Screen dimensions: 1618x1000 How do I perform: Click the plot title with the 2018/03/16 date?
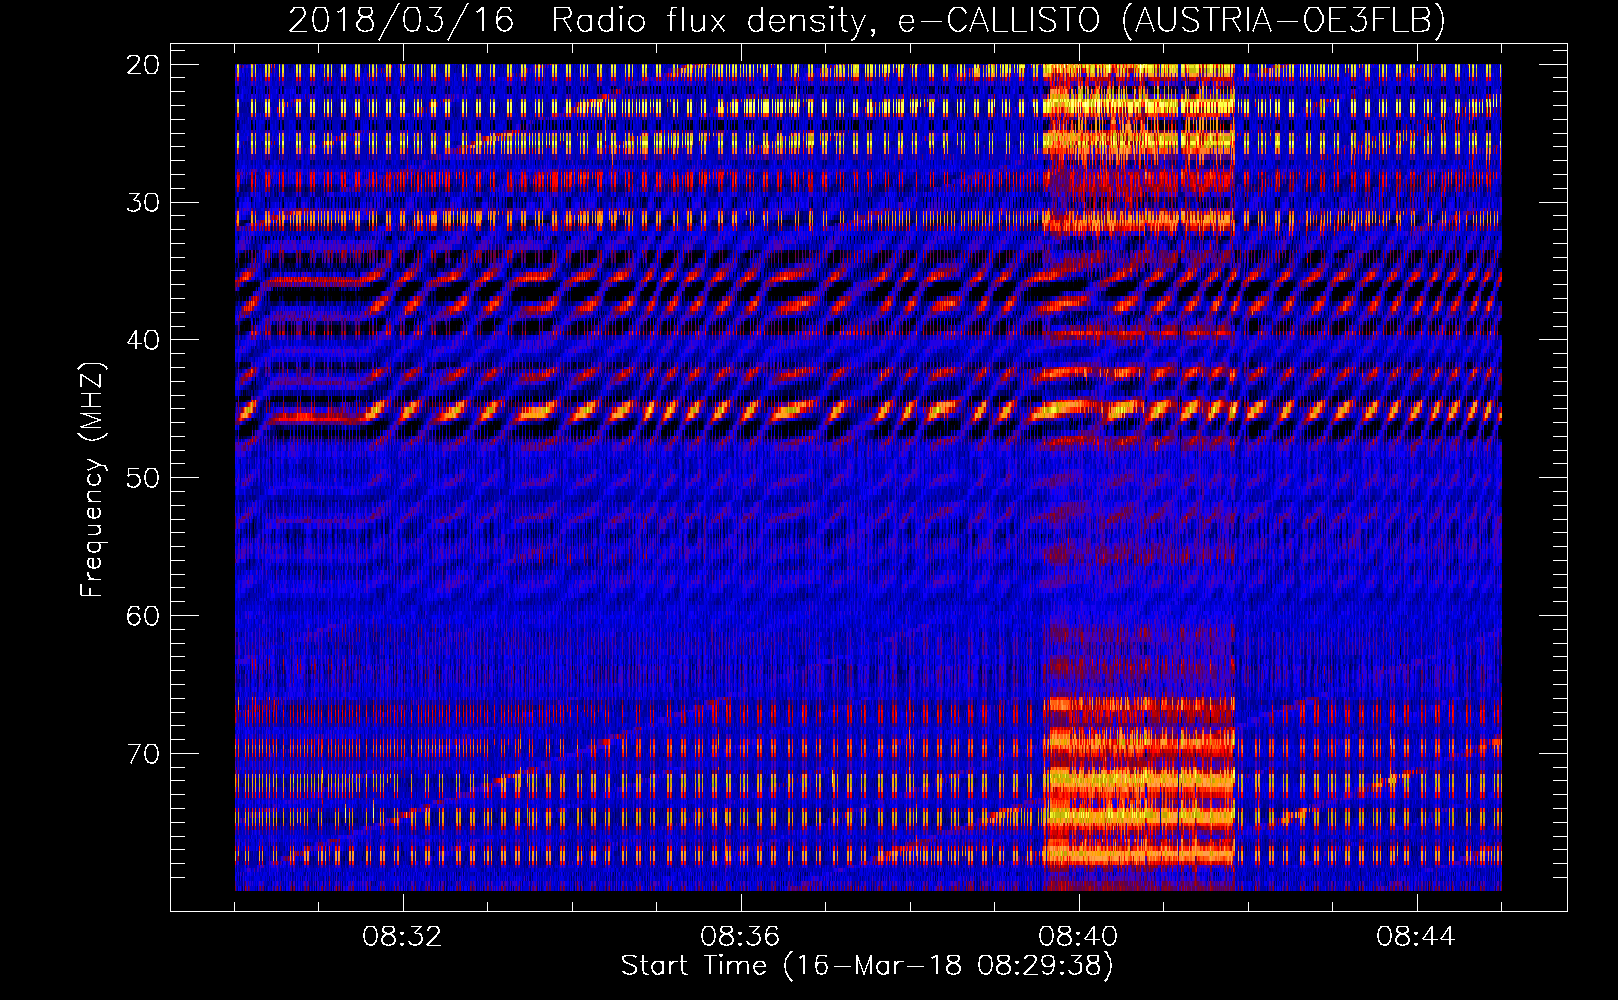tap(867, 20)
